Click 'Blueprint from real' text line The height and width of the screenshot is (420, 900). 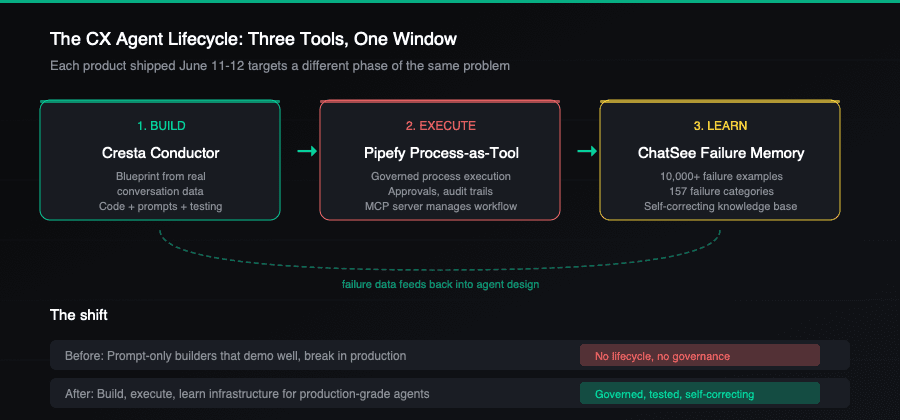point(160,177)
